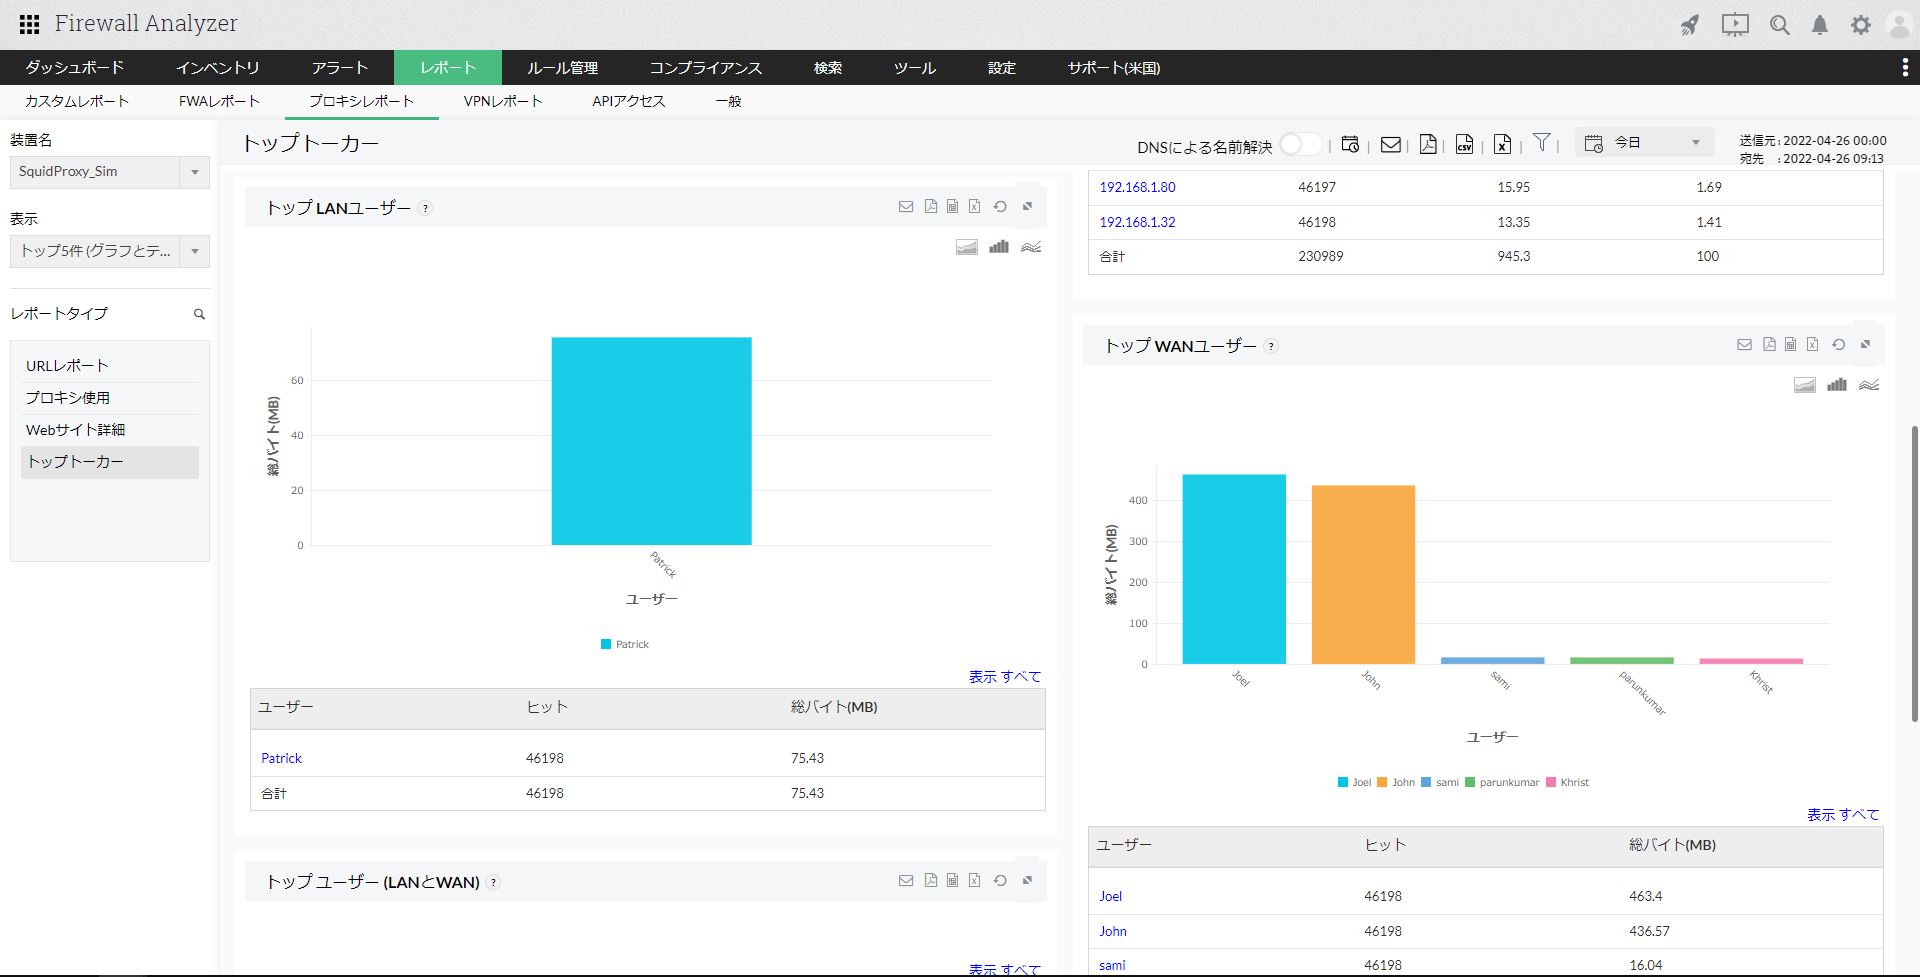This screenshot has height=977, width=1920.
Task: Toggle the DNS name resolution switch
Action: 1299,145
